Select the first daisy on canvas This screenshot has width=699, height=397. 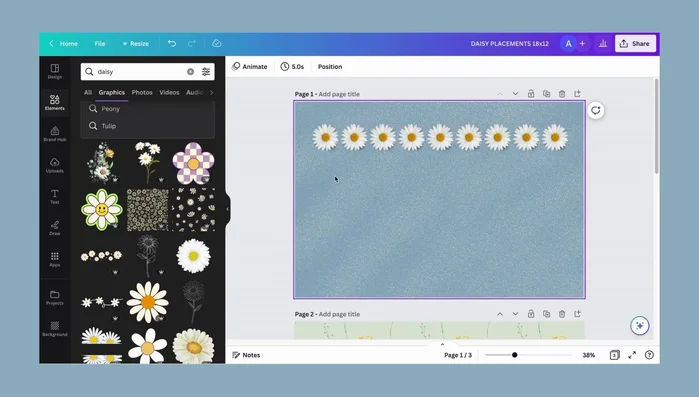click(x=325, y=137)
